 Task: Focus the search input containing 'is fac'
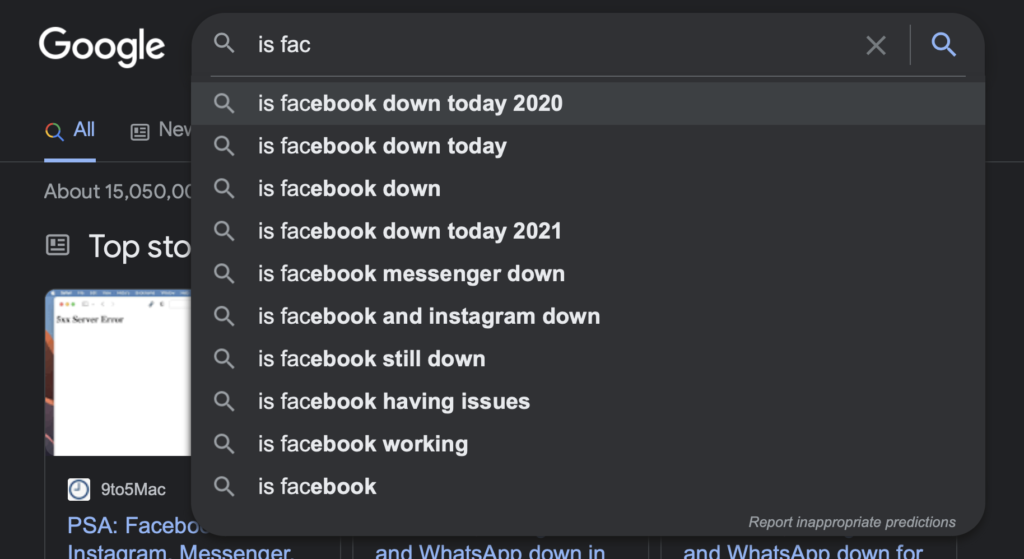550,45
